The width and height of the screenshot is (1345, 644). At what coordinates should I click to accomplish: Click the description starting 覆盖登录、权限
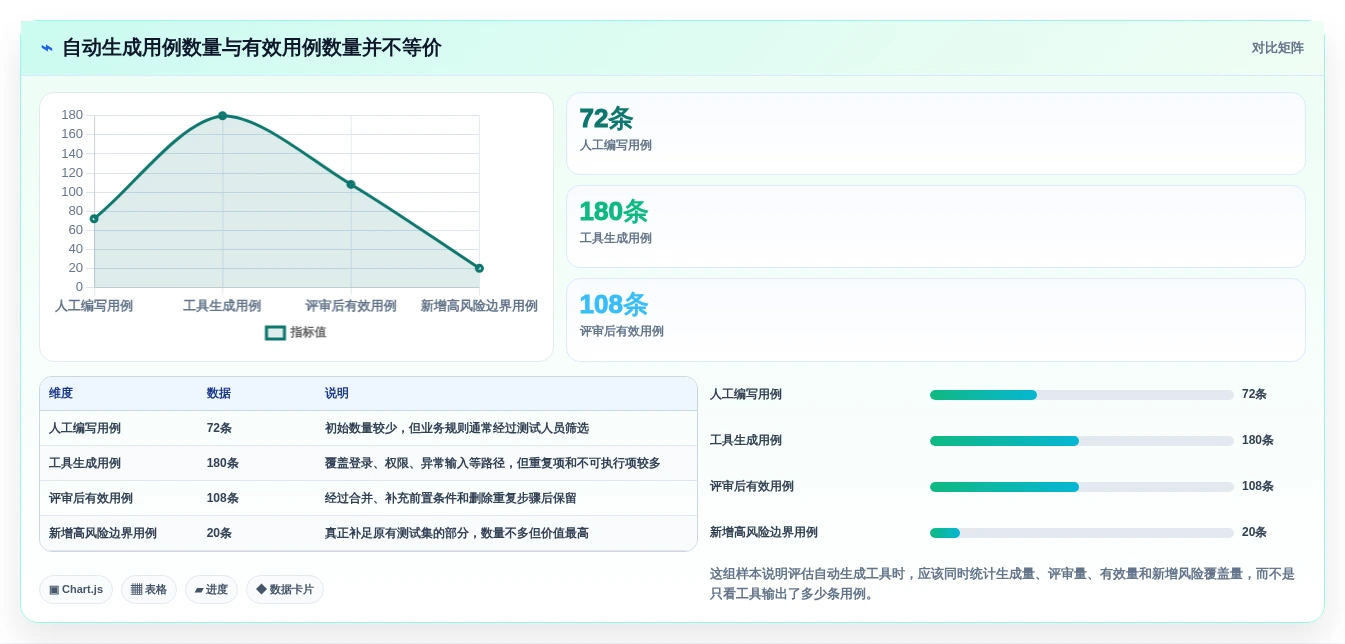493,463
